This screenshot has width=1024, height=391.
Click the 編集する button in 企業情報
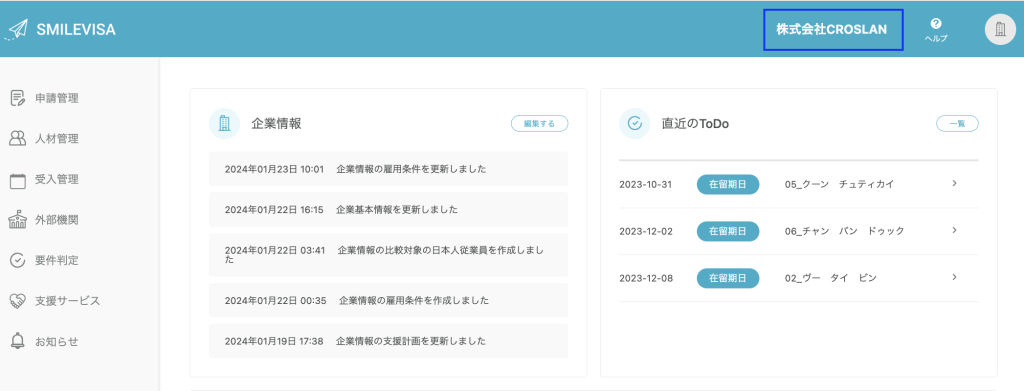pyautogui.click(x=539, y=123)
